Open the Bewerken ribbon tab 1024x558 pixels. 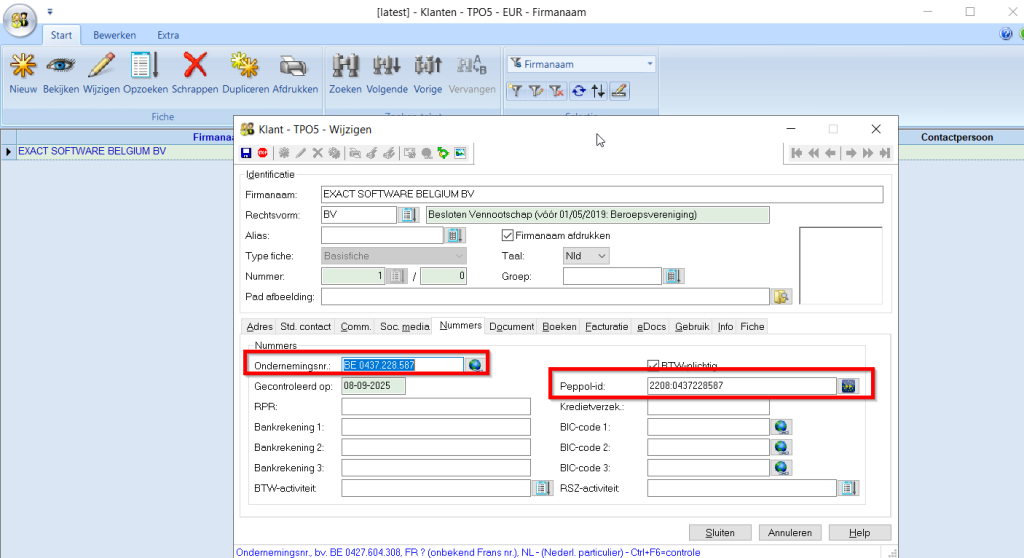coord(114,35)
